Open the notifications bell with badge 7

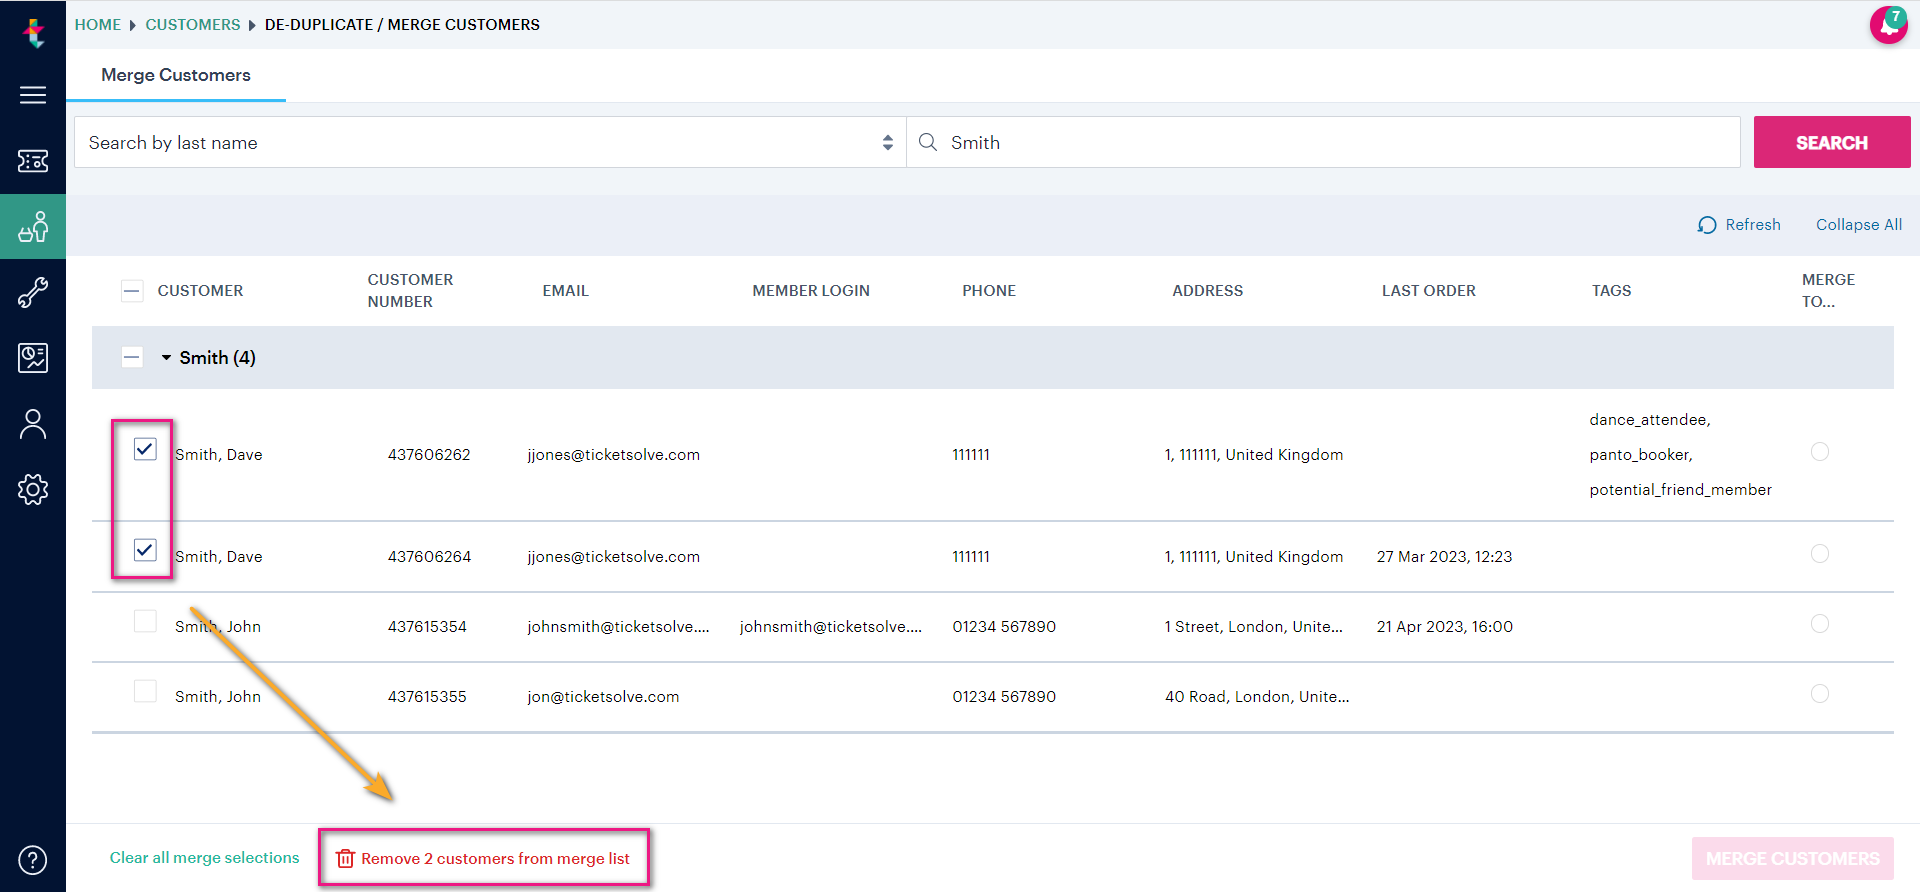tap(1888, 25)
